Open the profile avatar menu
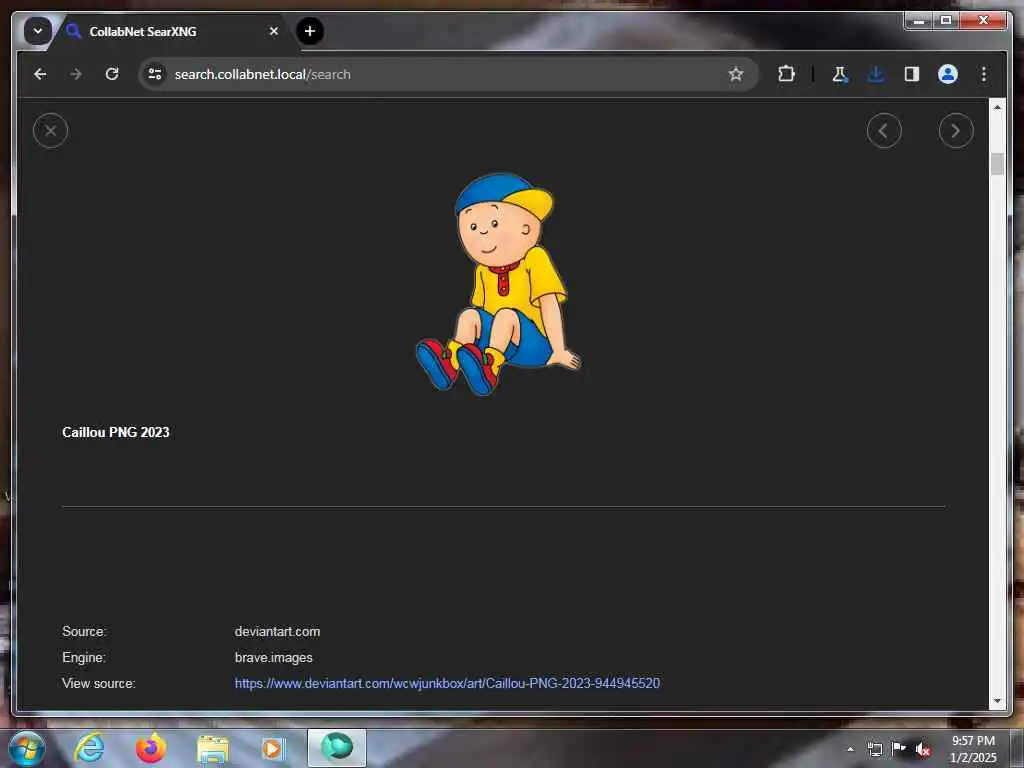Screen dimensions: 1024x768 [948, 74]
